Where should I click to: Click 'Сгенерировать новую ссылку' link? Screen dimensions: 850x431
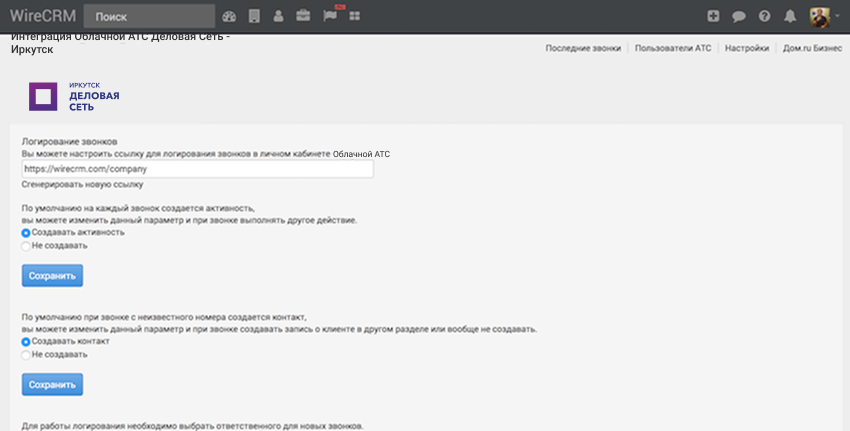[82, 184]
